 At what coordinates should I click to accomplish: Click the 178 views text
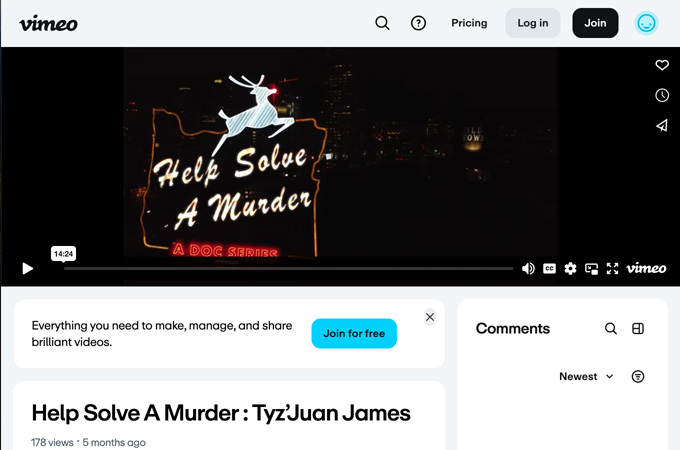coord(52,443)
